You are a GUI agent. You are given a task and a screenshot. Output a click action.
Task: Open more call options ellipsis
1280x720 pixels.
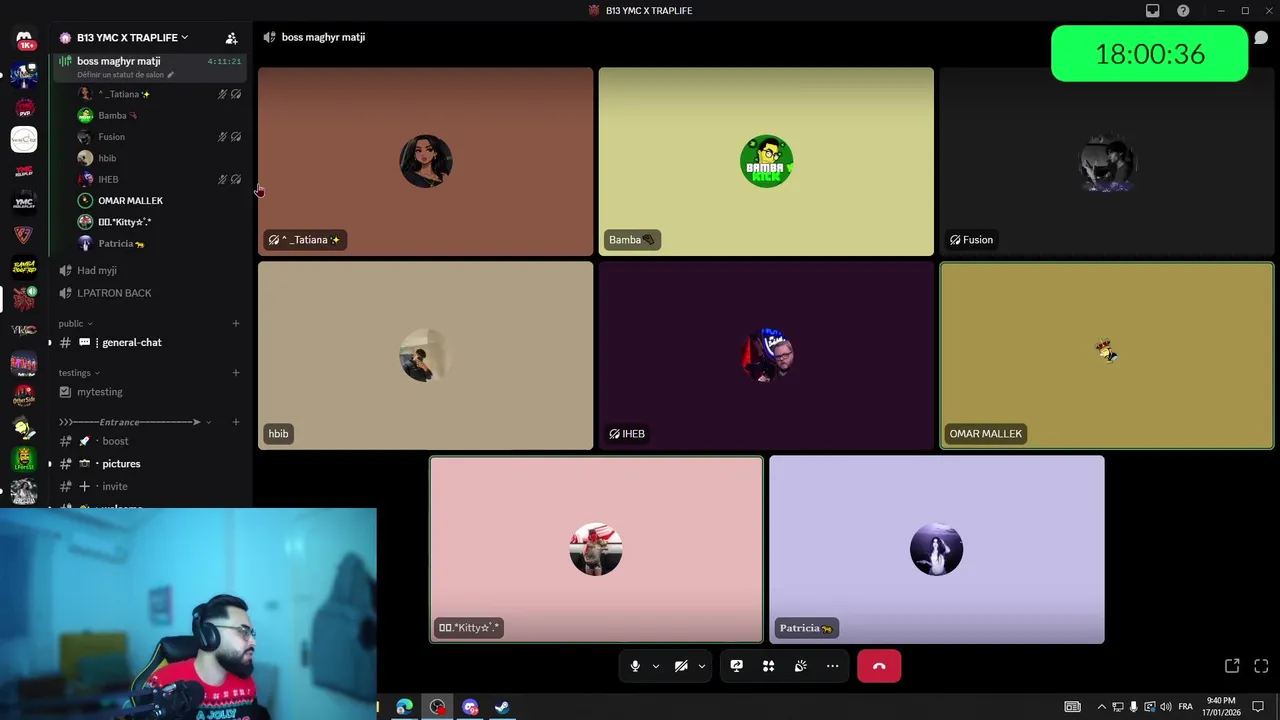click(832, 666)
